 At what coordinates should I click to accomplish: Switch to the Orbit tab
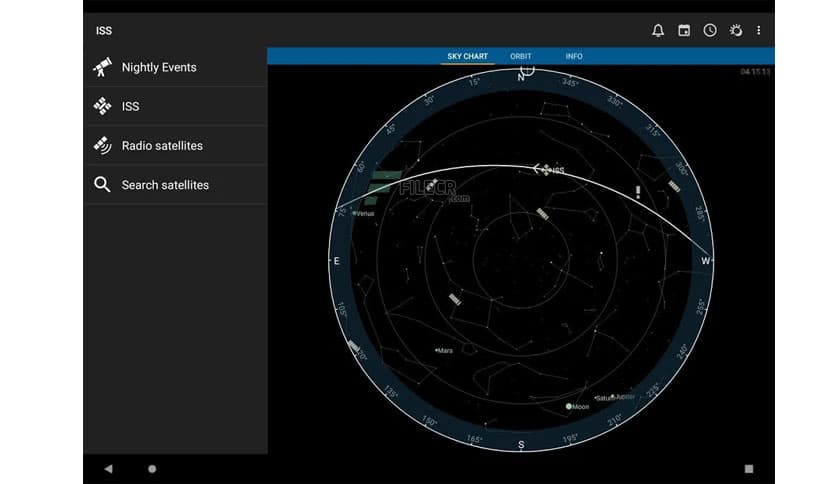521,56
